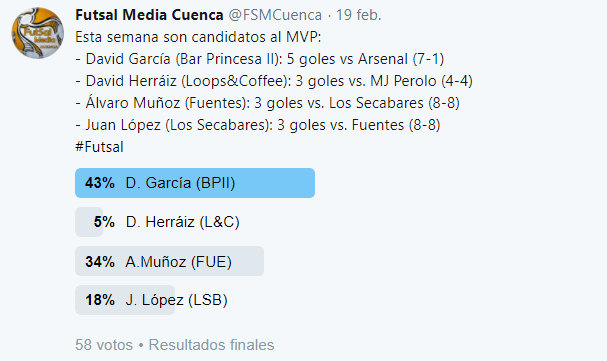Click the 5% poll result label

pos(104,222)
